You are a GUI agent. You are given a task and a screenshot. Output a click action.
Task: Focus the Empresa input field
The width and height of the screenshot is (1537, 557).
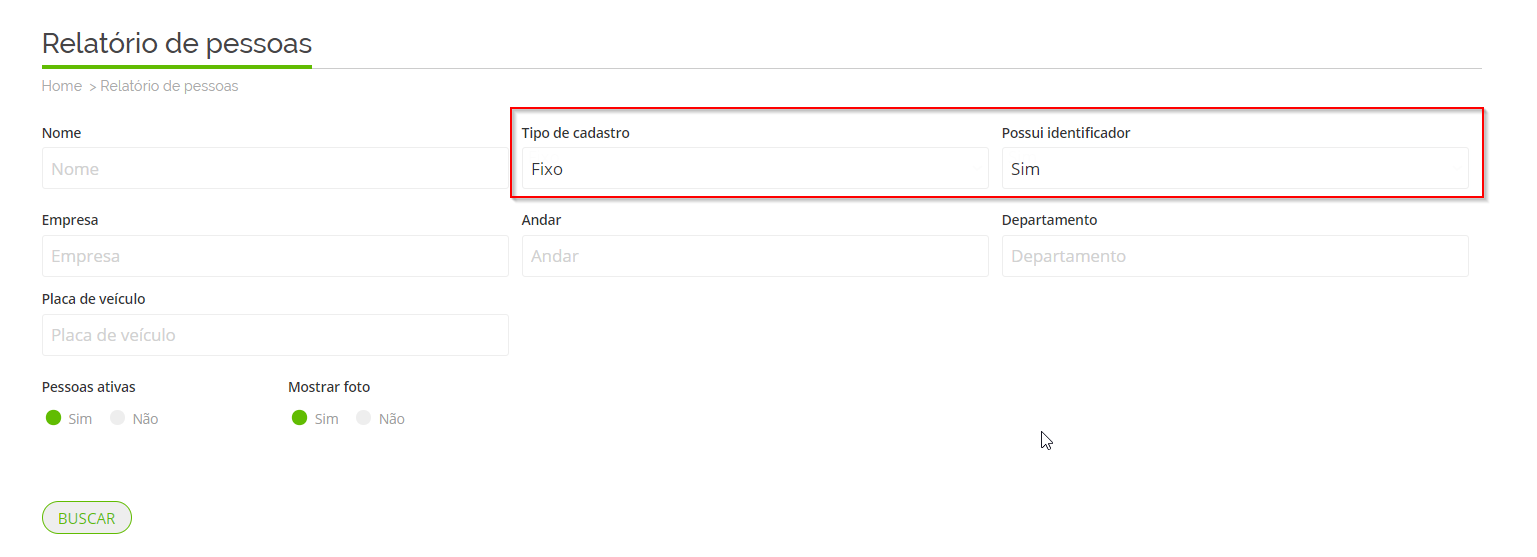pos(274,256)
